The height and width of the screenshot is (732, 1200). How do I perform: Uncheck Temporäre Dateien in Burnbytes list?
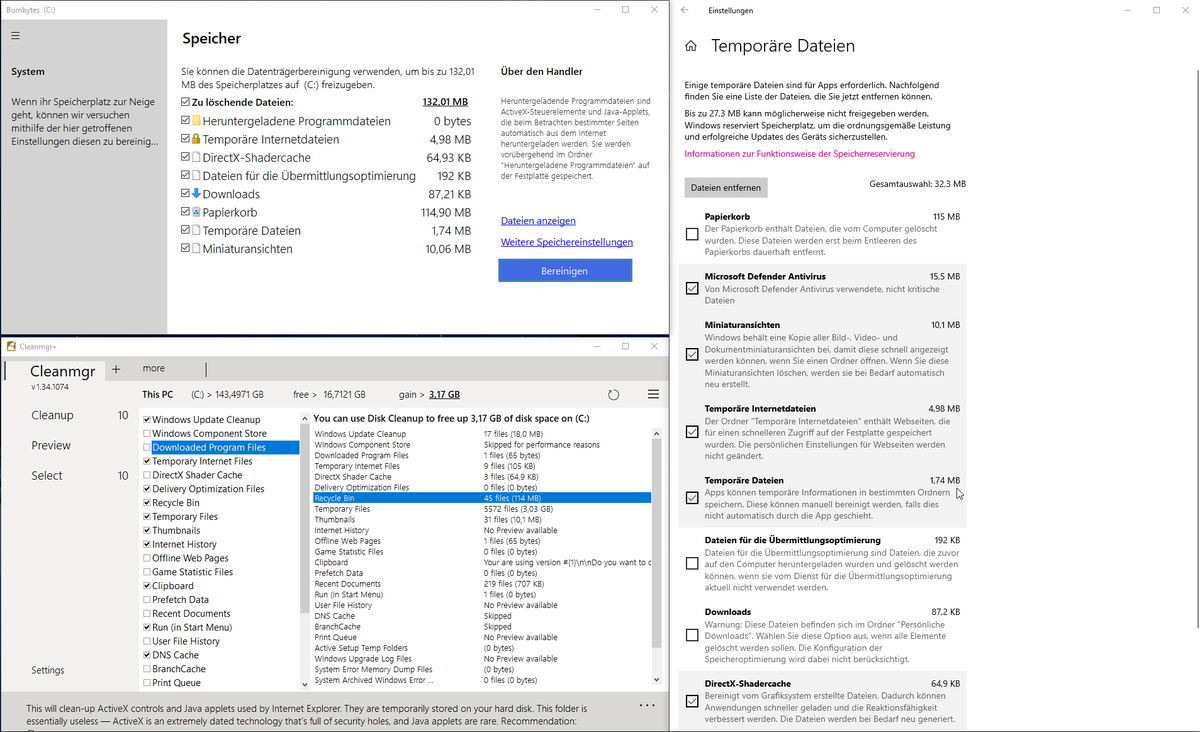tap(185, 230)
